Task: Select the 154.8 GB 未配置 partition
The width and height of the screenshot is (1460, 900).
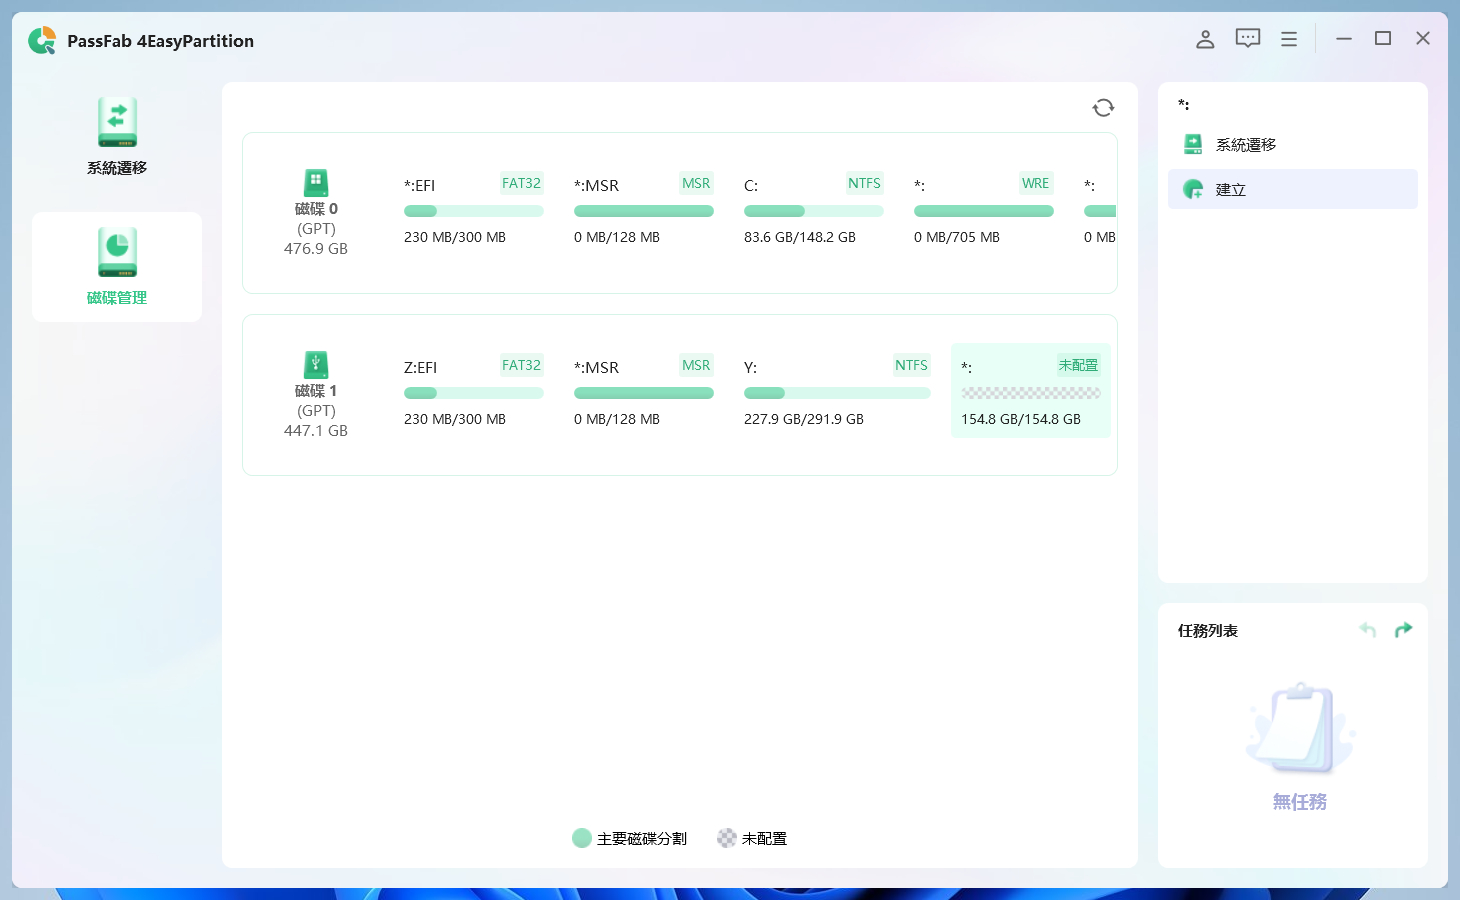Action: pyautogui.click(x=1030, y=392)
